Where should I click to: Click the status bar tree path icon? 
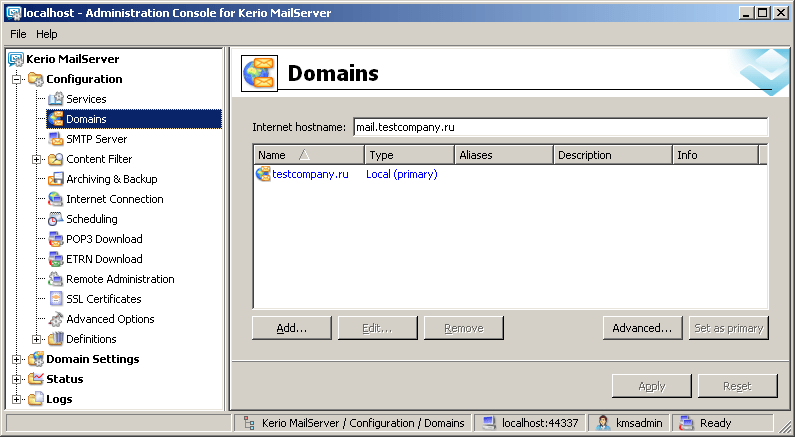click(x=249, y=423)
